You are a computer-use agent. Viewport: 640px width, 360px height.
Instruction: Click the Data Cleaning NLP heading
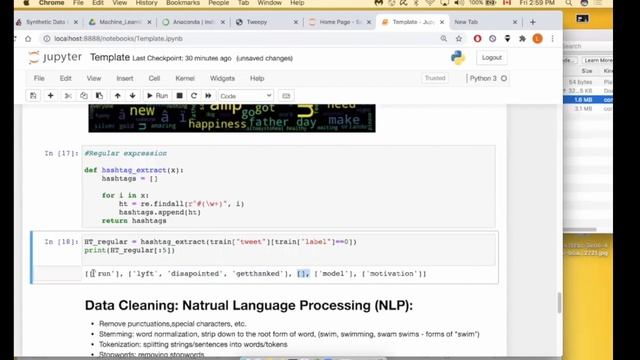[249, 305]
